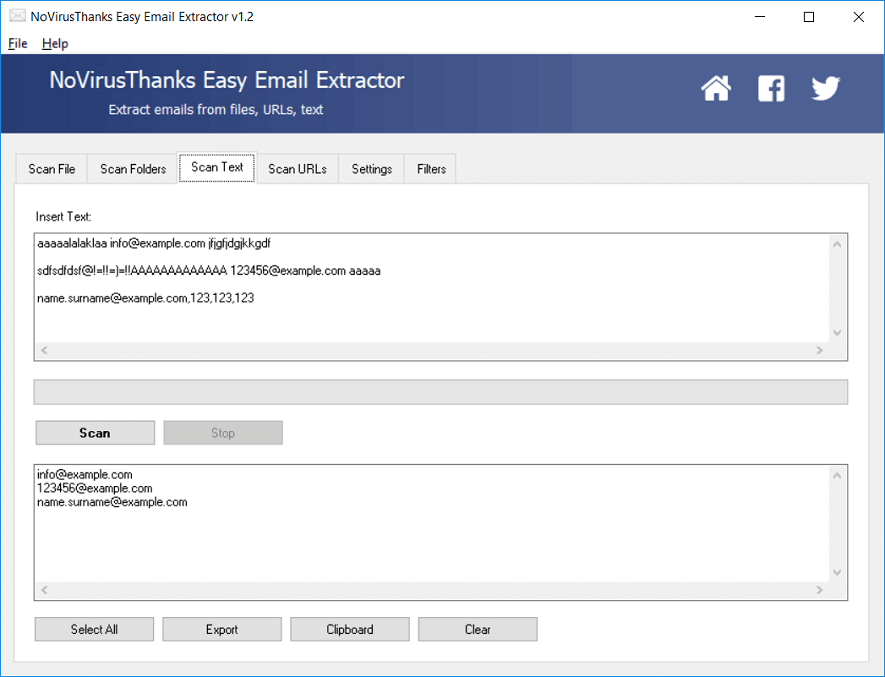The image size is (885, 677).
Task: Minimize the Easy Email Extractor window
Action: click(760, 16)
